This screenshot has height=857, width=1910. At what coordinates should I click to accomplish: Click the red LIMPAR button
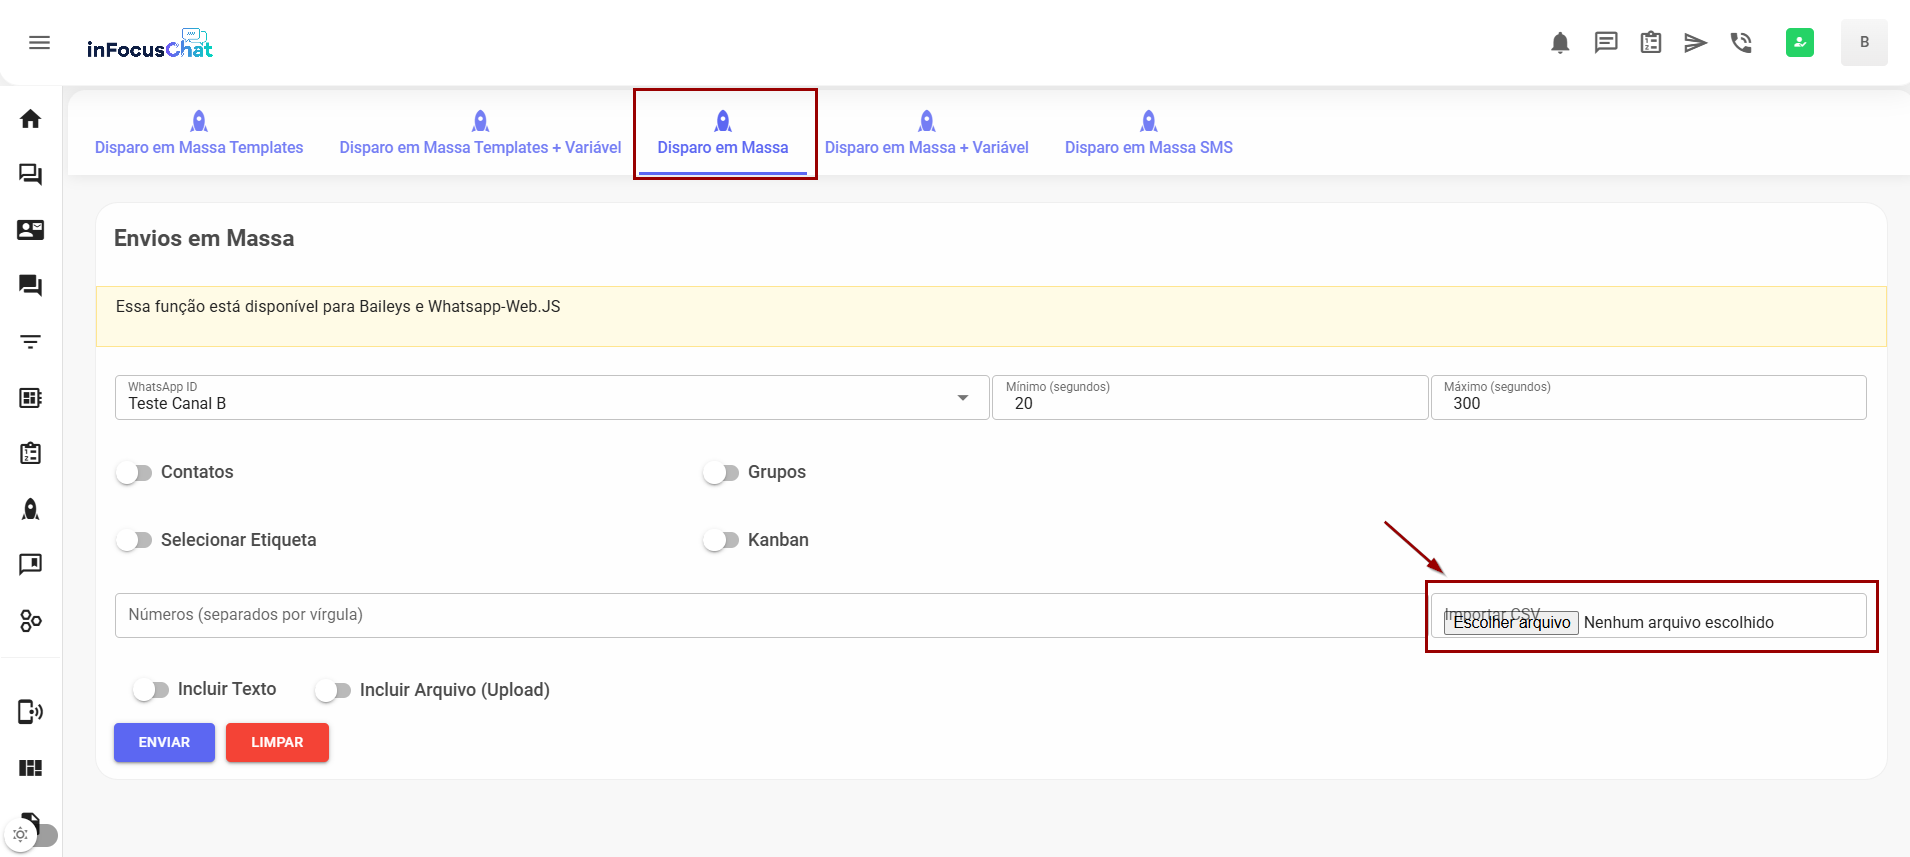click(277, 742)
